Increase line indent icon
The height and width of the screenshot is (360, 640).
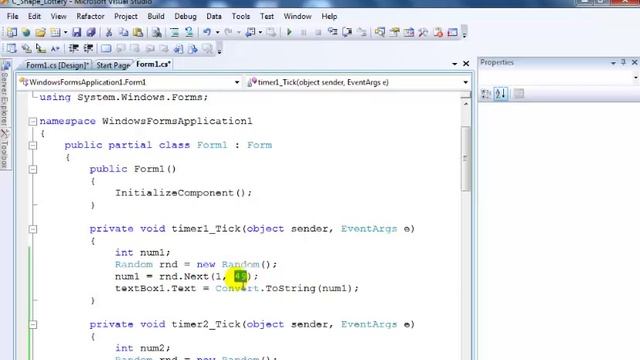tap(88, 49)
